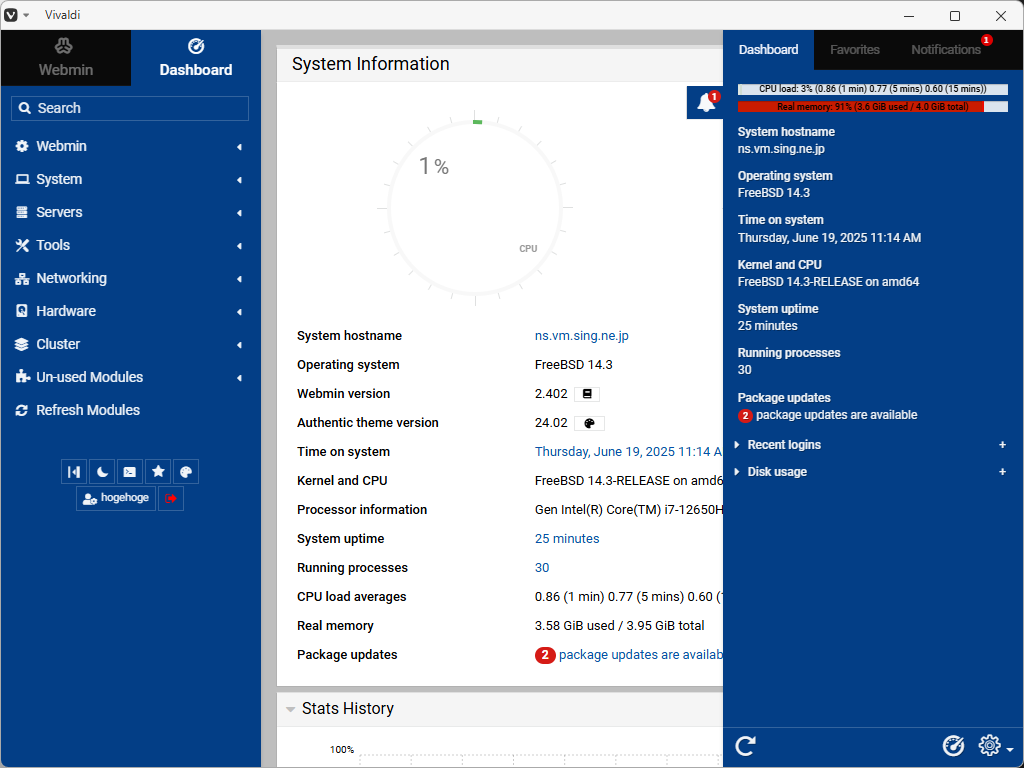Viewport: 1024px width, 768px height.
Task: Expand the System menu category
Action: [x=130, y=179]
